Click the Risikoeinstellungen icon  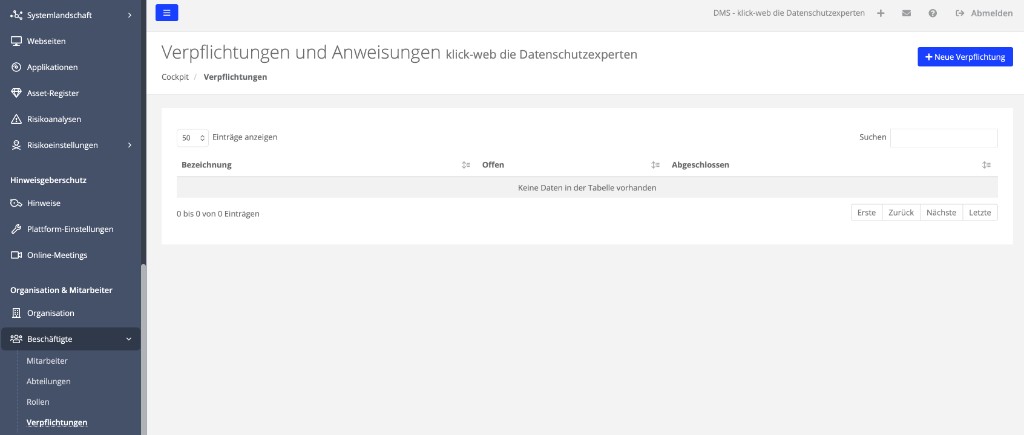(x=16, y=145)
